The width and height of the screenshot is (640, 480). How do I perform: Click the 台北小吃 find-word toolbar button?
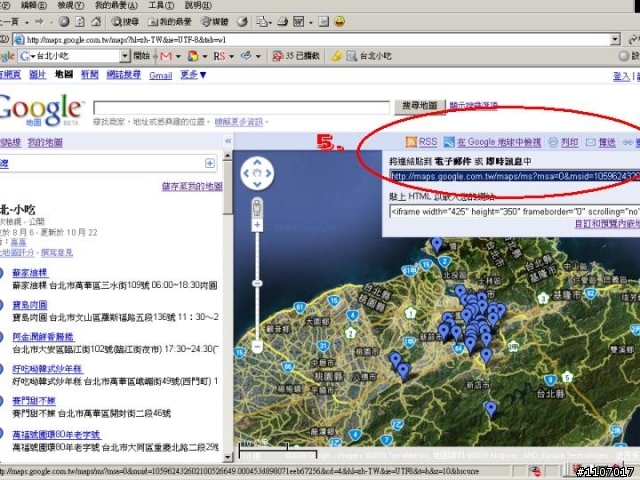(x=369, y=56)
